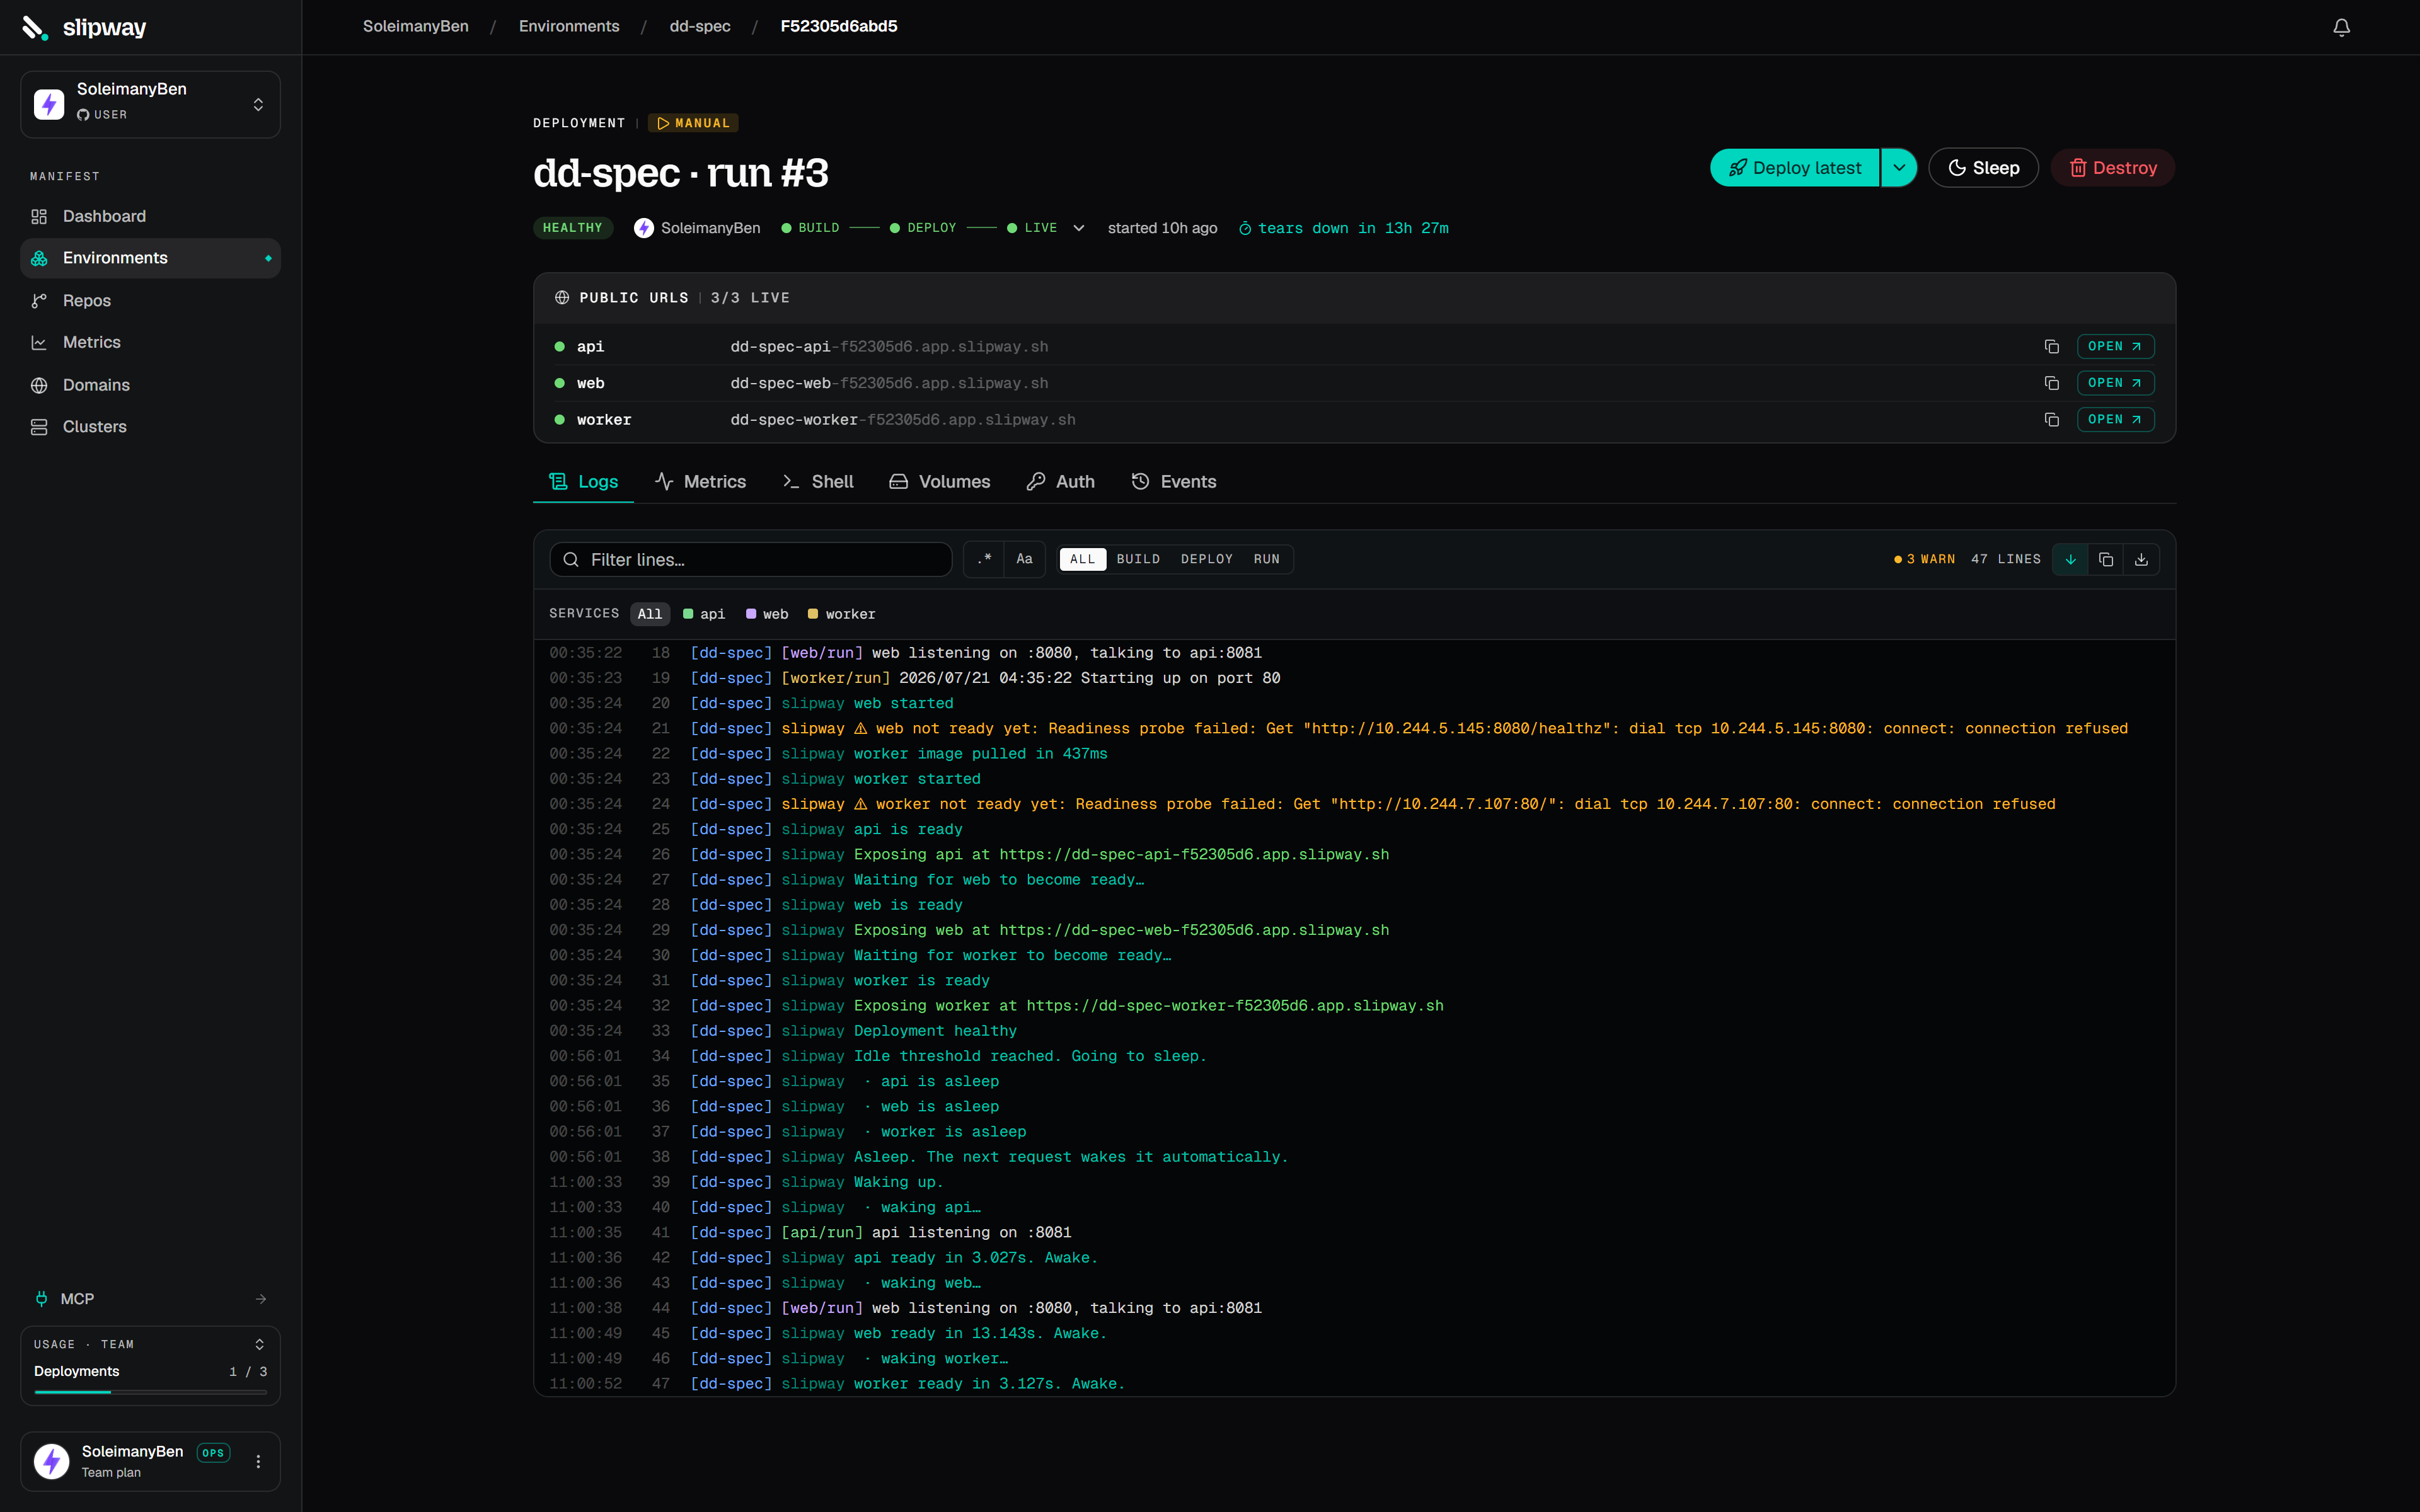This screenshot has height=1512, width=2420.
Task: Click the search icon in filter box
Action: [x=571, y=560]
